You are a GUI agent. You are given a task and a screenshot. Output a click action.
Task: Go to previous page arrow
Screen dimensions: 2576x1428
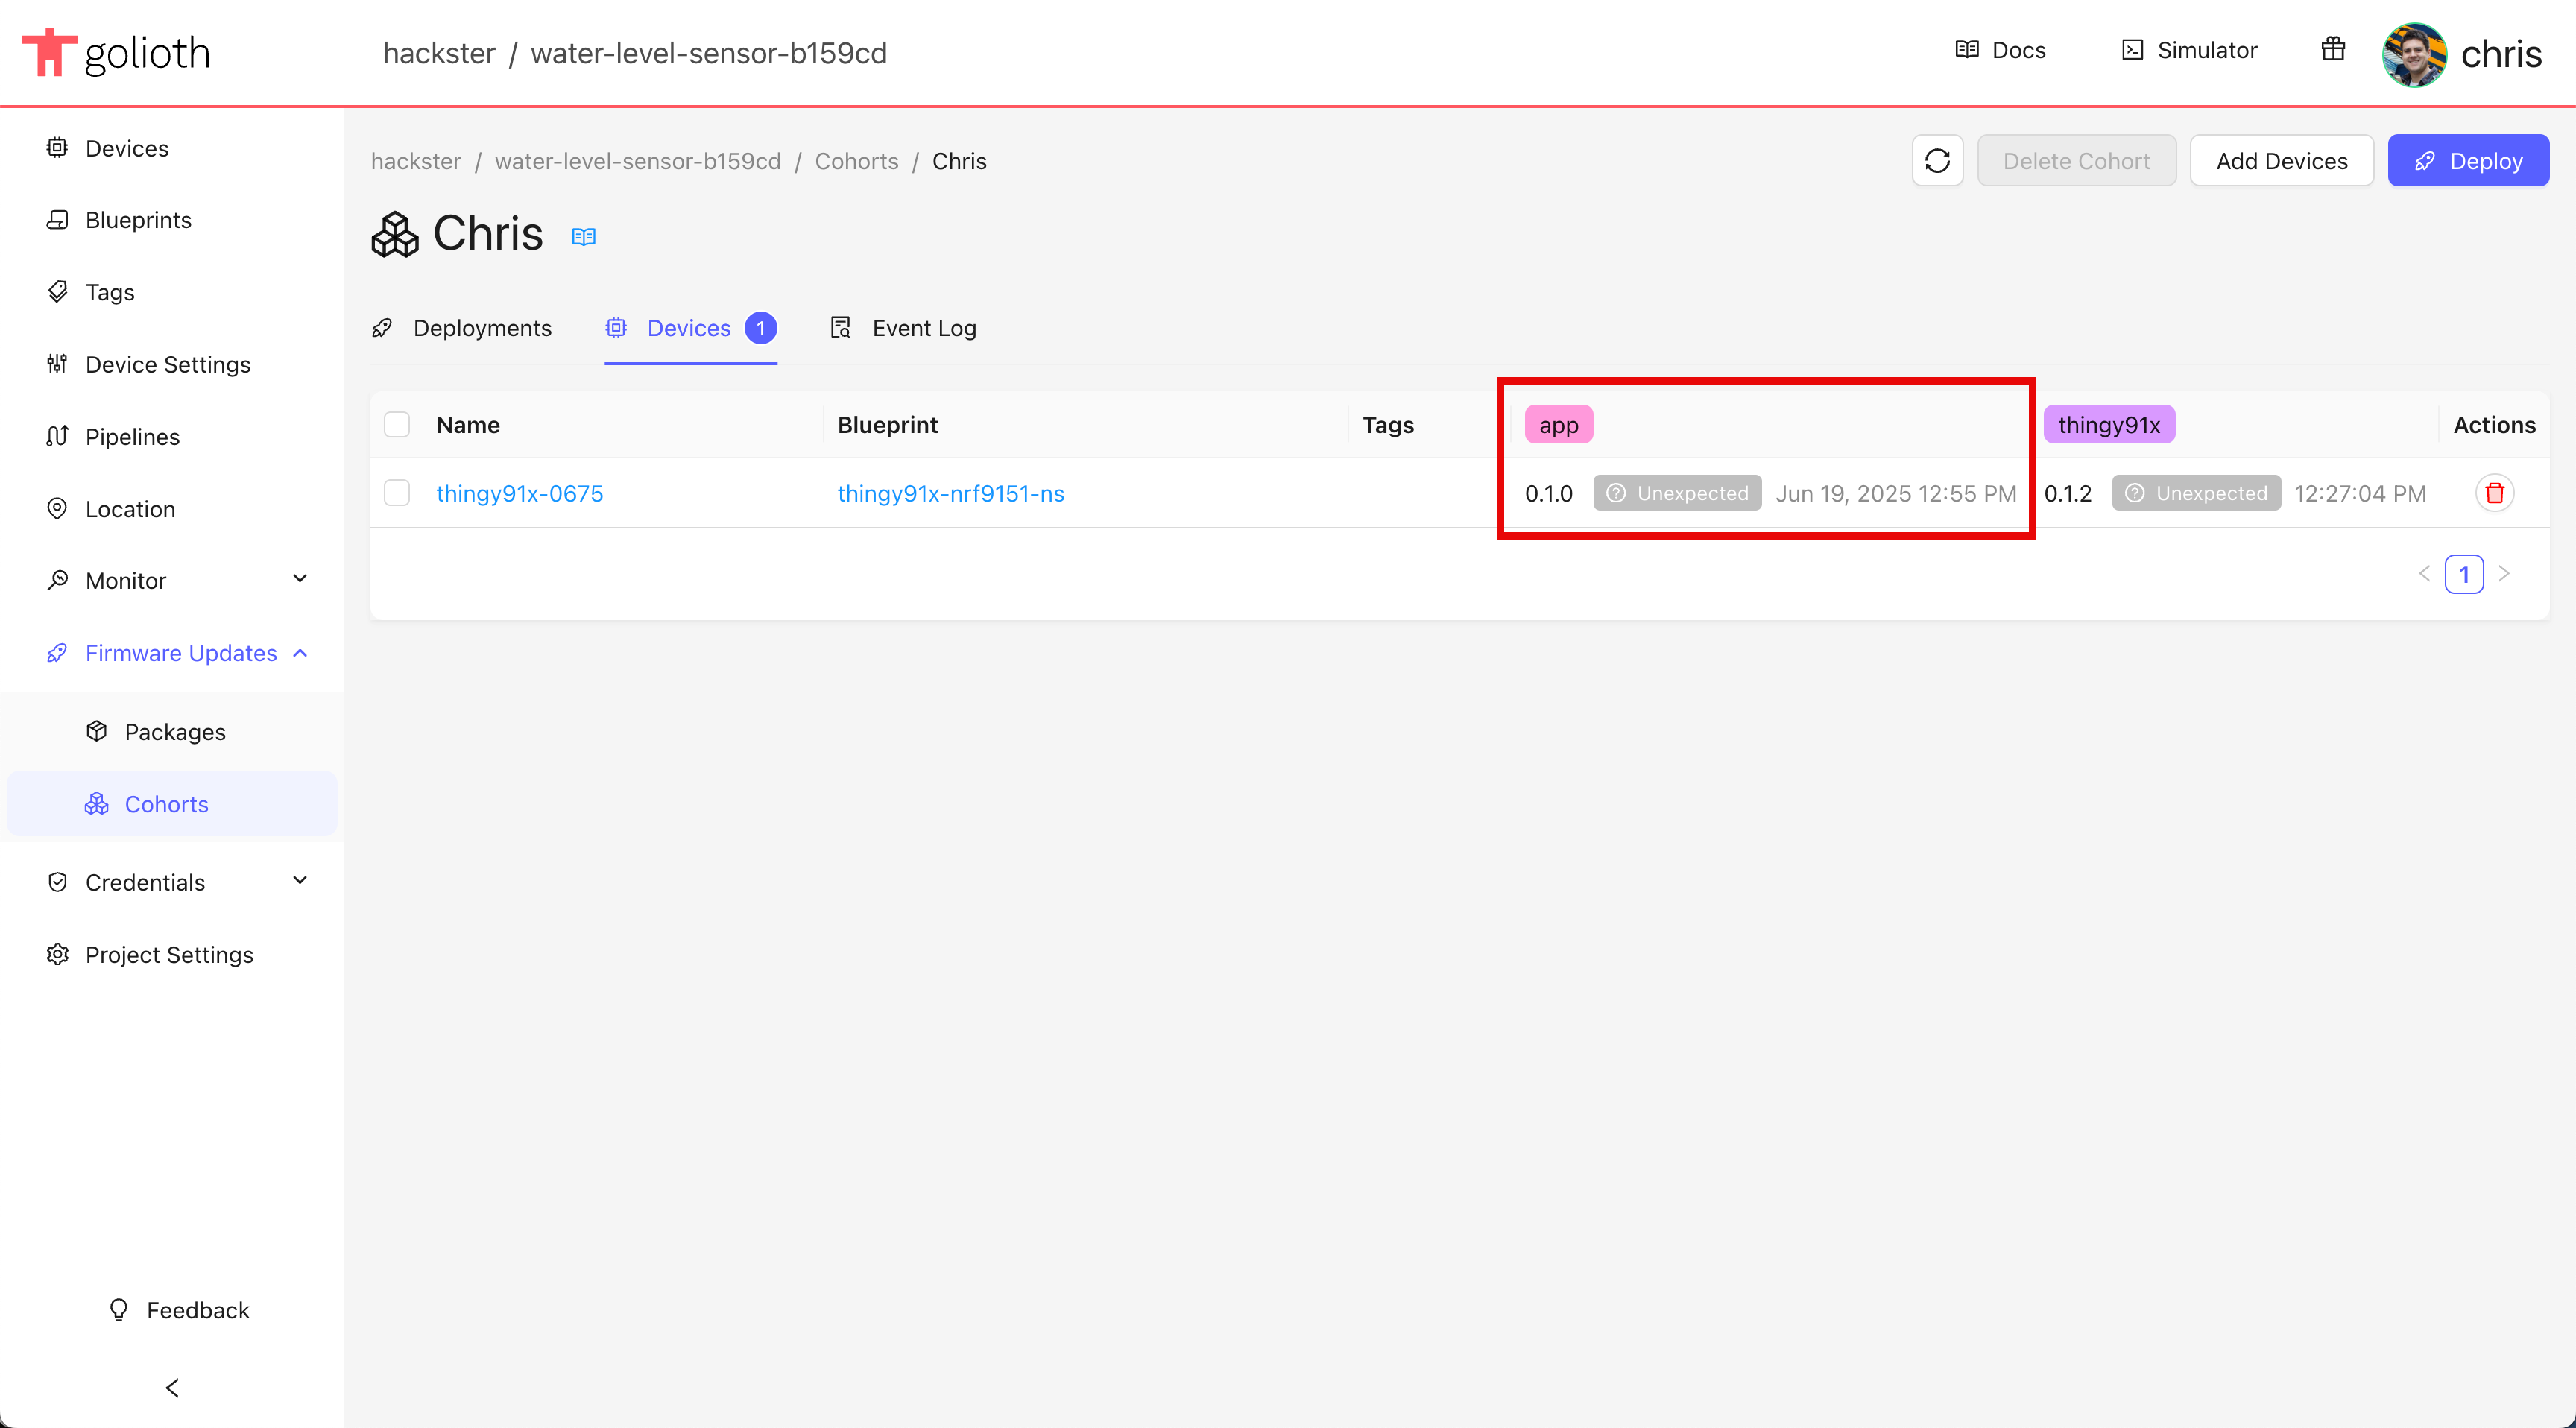pos(2424,574)
